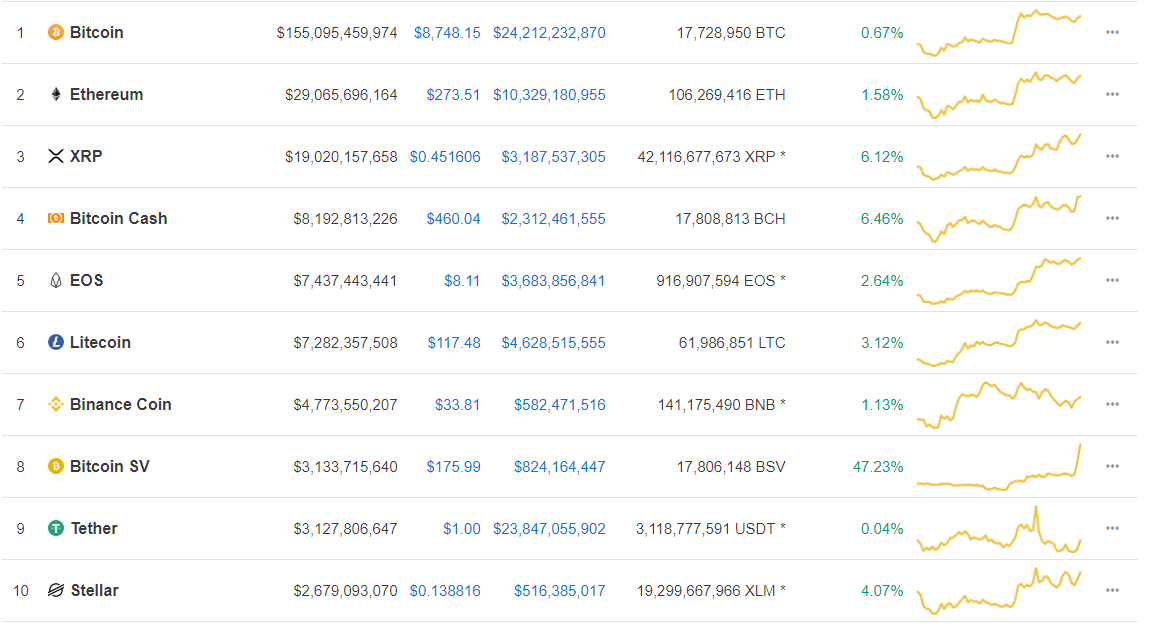Click Stellar price $0.138816
The width and height of the screenshot is (1154, 625).
click(x=445, y=590)
